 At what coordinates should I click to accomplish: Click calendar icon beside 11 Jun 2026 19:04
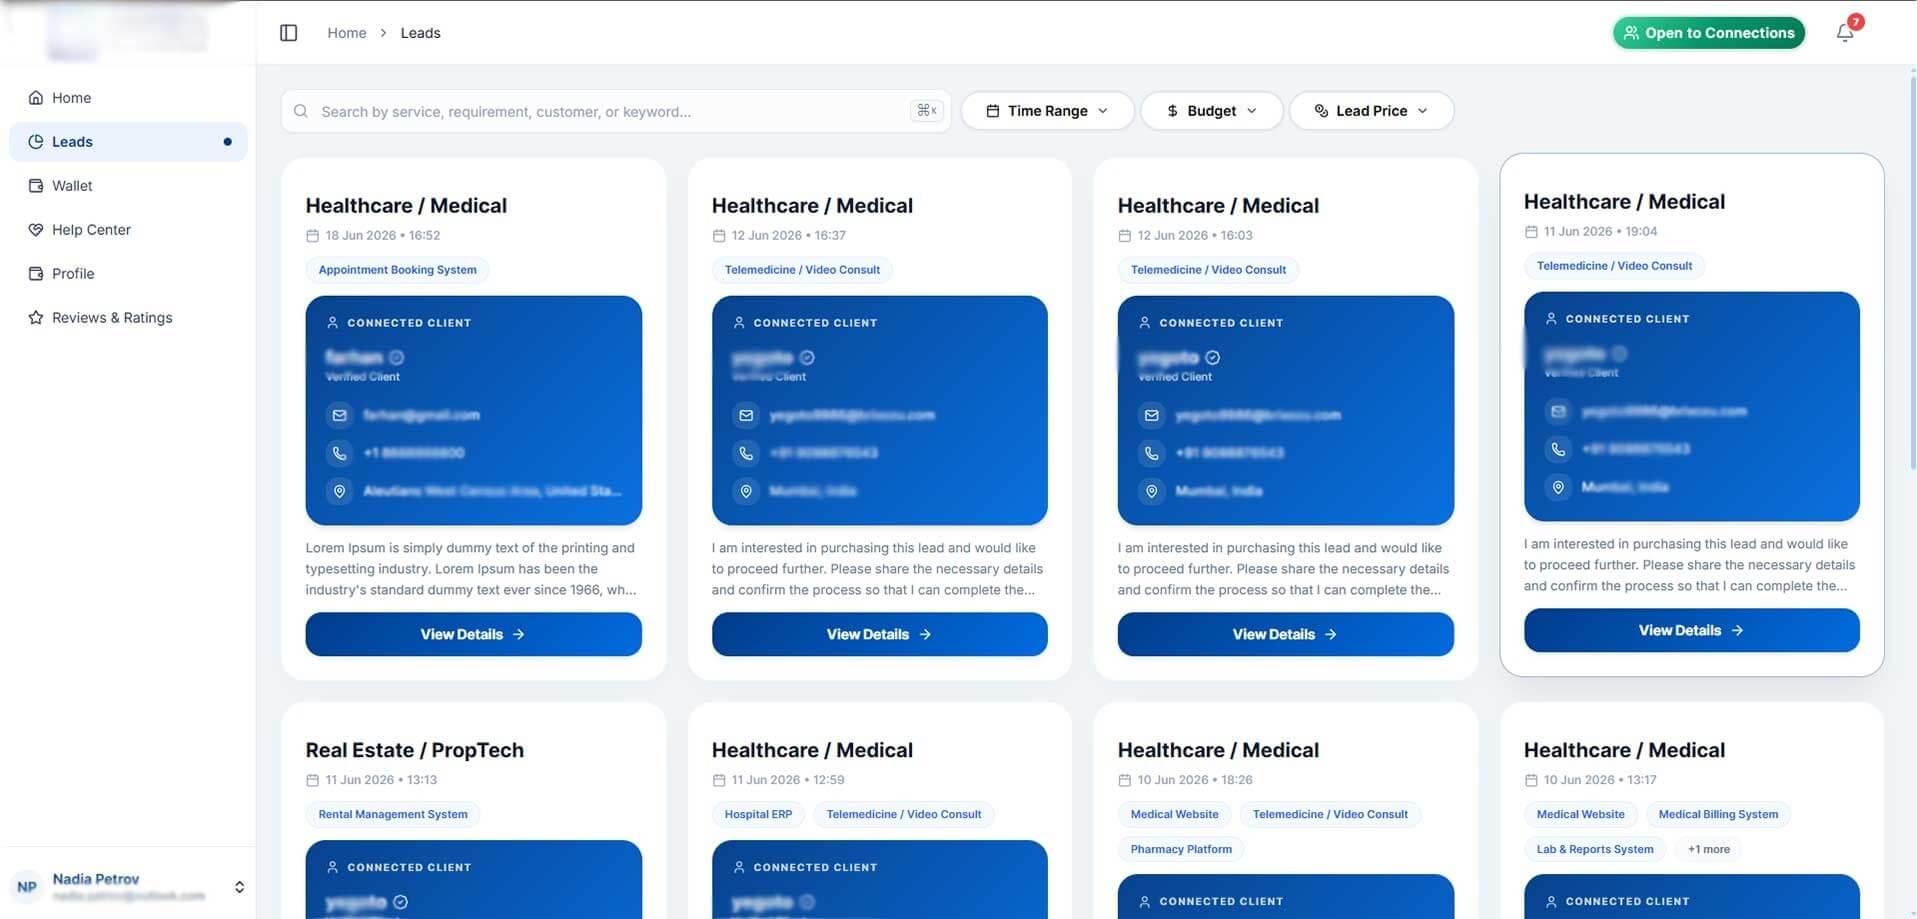click(x=1531, y=232)
